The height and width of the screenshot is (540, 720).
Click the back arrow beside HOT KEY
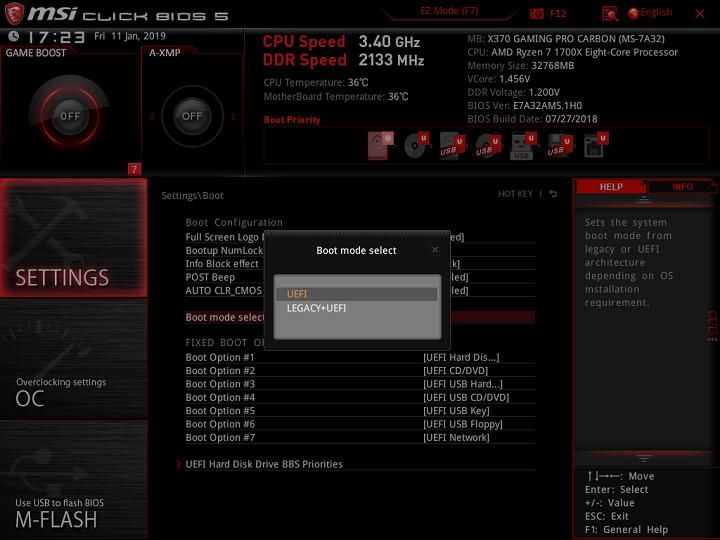tap(553, 194)
